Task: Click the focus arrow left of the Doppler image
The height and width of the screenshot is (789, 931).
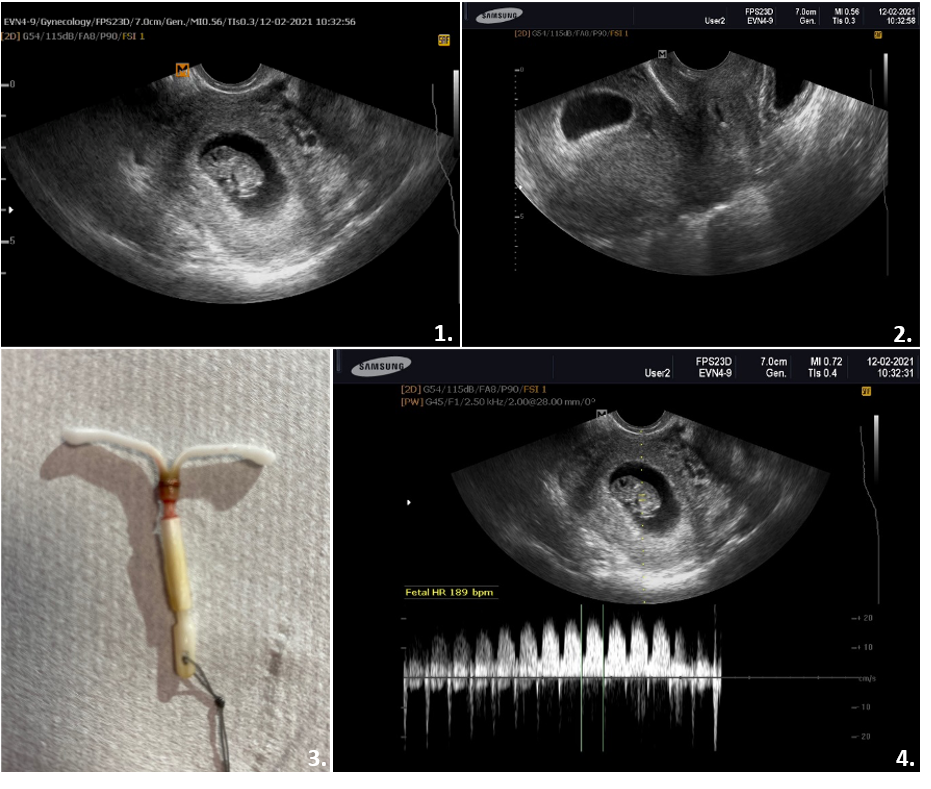Action: coord(408,503)
